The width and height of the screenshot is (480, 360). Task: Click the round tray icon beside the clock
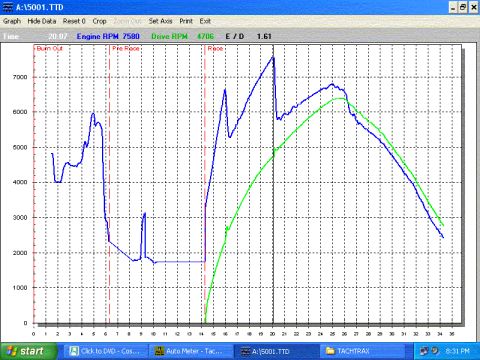(435, 351)
